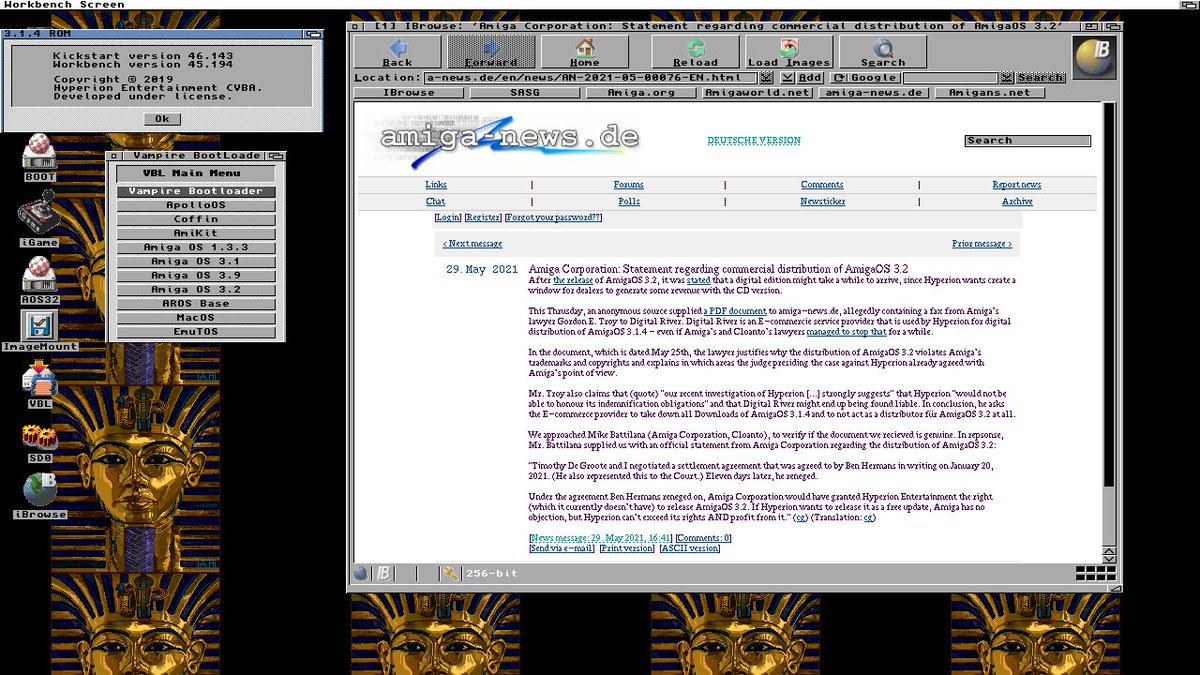1200x675 pixels.
Task: Choose Amiga OS 1.3.3 in VBL menu
Action: point(196,247)
